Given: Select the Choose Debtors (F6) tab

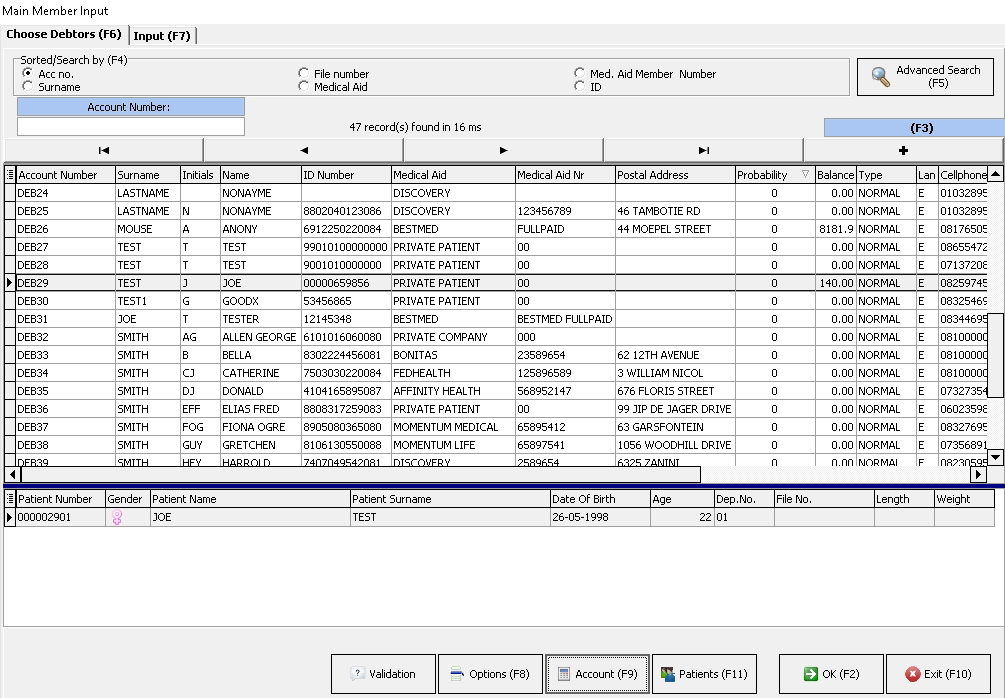Looking at the screenshot, I should tap(64, 35).
